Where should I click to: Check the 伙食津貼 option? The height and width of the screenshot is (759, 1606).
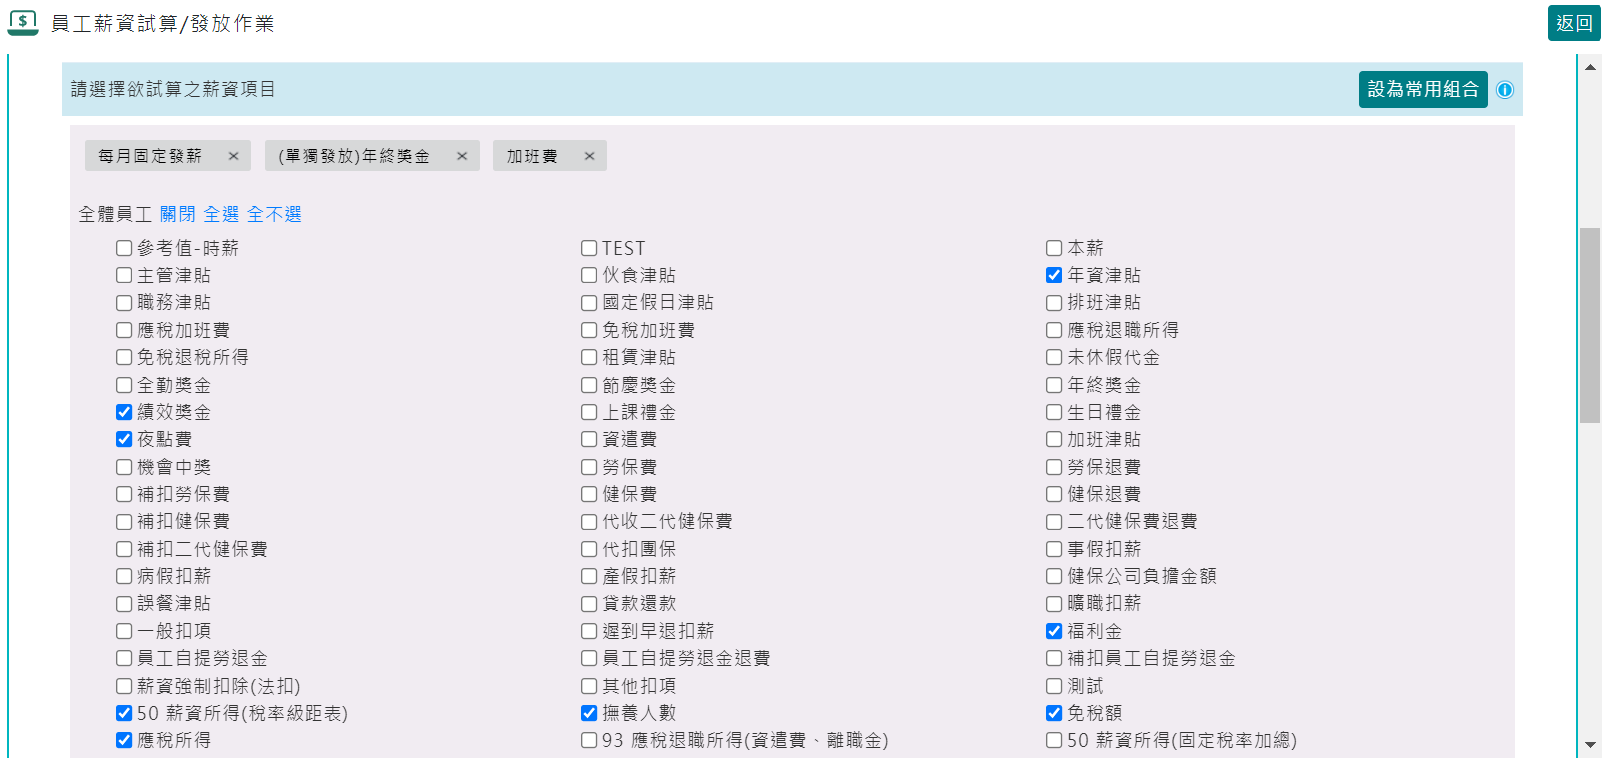coord(589,275)
